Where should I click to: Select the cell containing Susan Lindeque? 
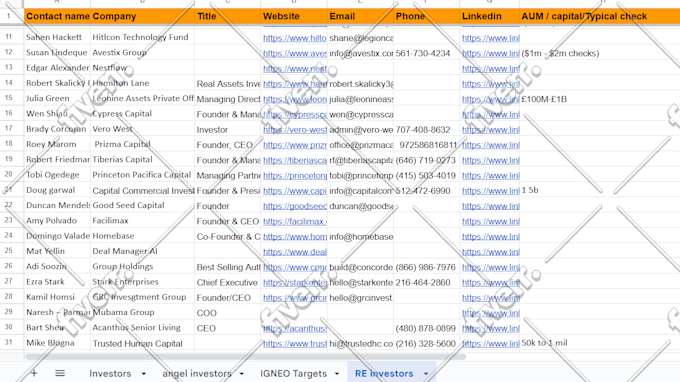coord(57,52)
